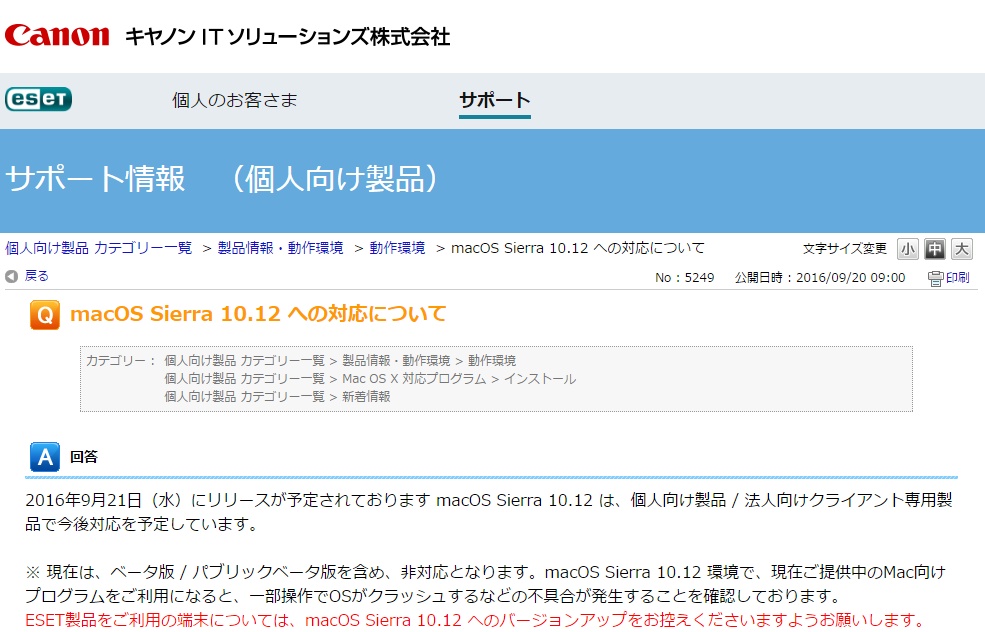The width and height of the screenshot is (985, 632).
Task: Click the printer icon
Action: [x=935, y=278]
